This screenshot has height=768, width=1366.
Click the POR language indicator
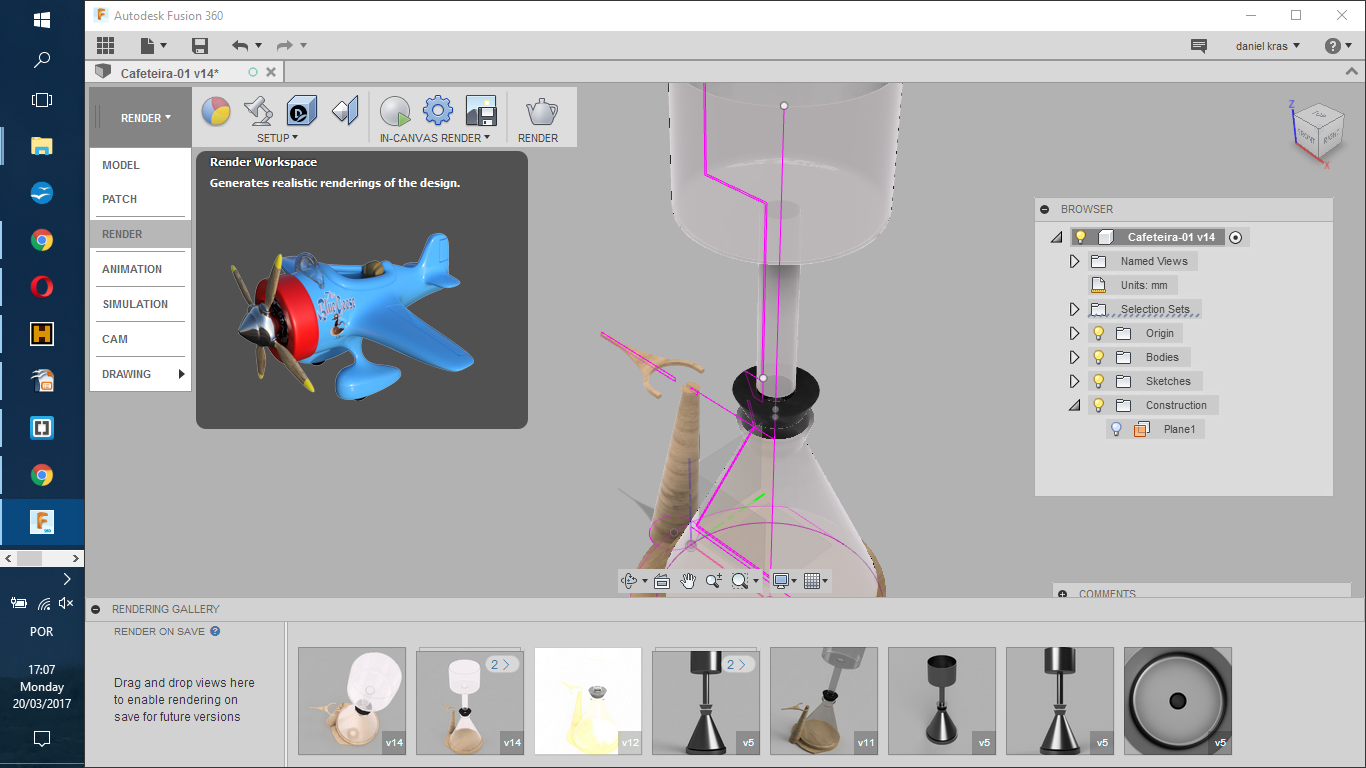(x=42, y=632)
